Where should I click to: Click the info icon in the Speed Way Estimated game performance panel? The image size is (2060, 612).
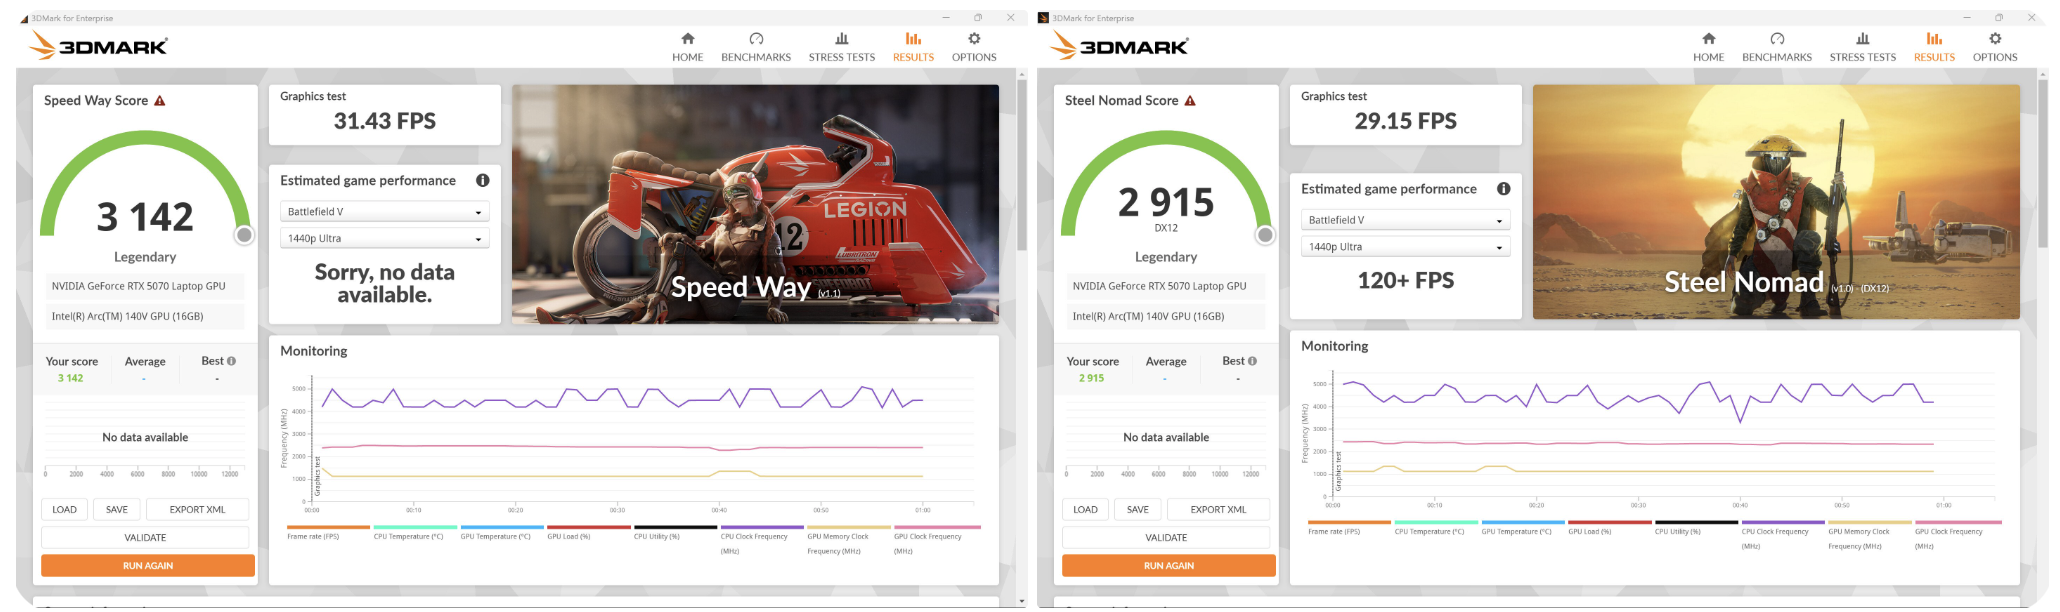coord(483,181)
